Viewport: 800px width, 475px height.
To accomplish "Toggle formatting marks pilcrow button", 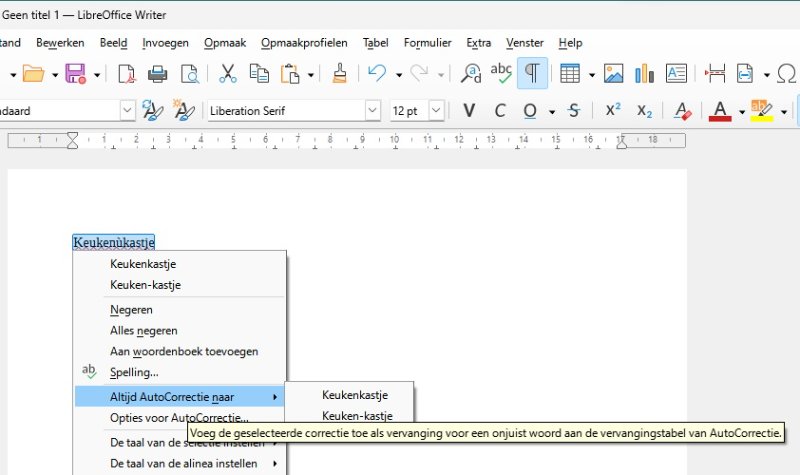I will pyautogui.click(x=533, y=73).
